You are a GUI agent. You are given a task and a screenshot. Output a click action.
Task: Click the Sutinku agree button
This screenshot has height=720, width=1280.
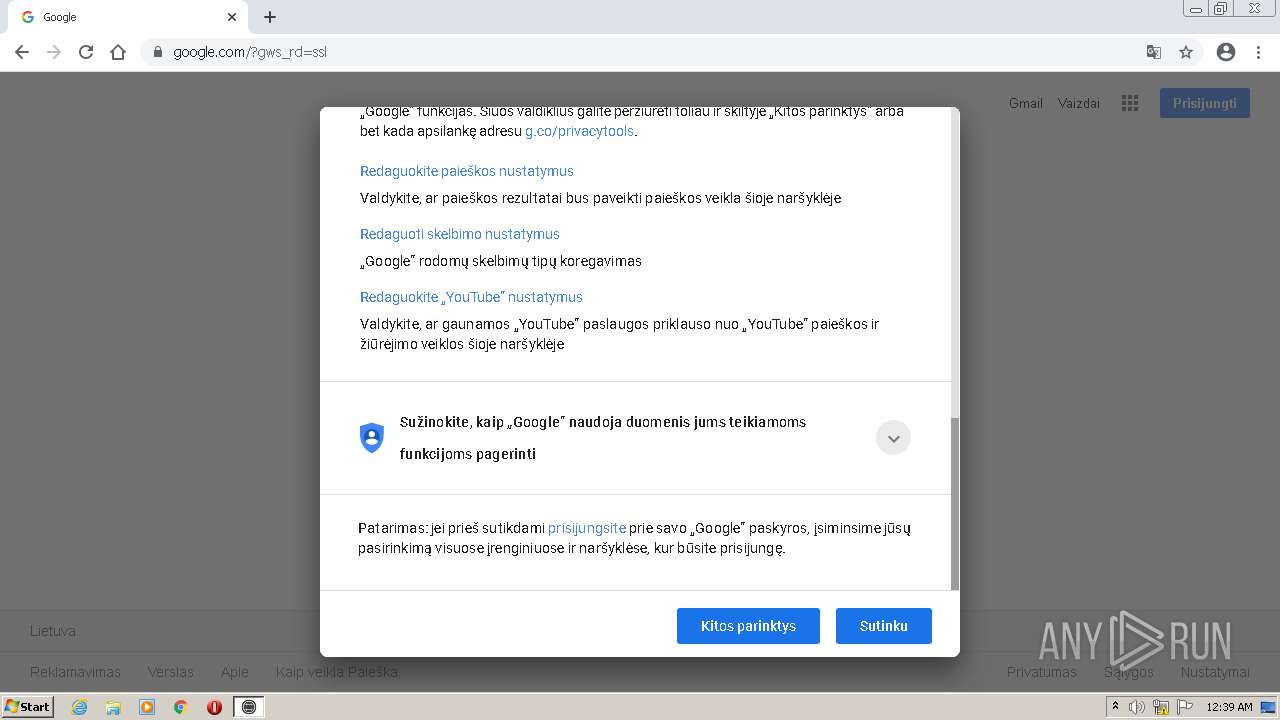point(884,626)
